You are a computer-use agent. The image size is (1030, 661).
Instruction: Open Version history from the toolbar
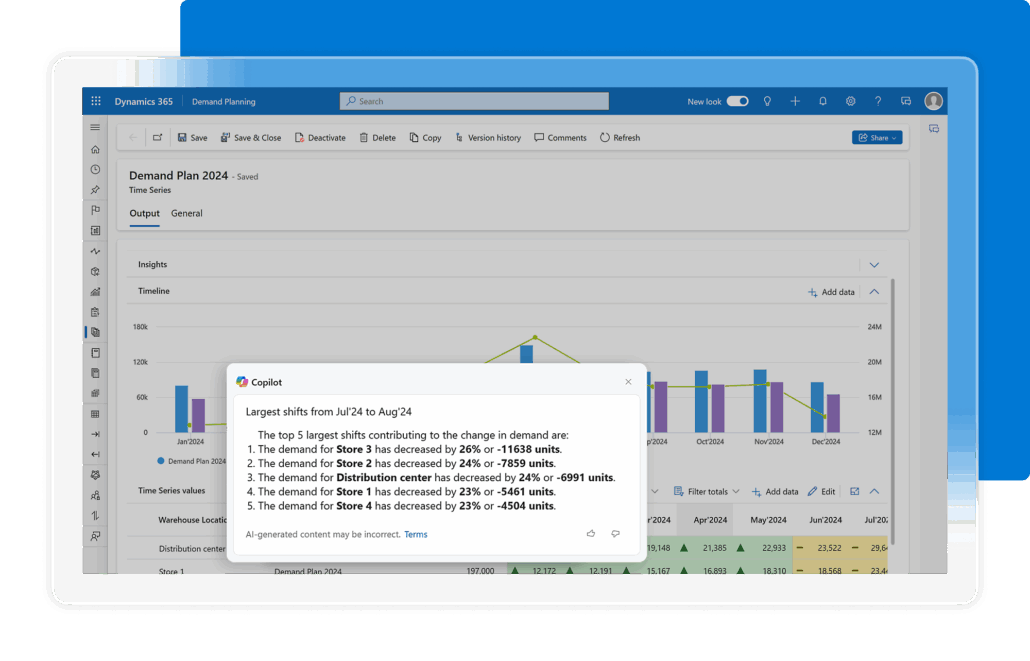pyautogui.click(x=487, y=138)
